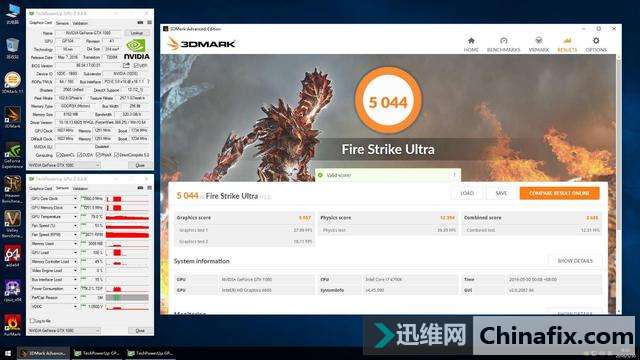The height and width of the screenshot is (360, 640).
Task: Switch to Validation tab in top GPU-Z
Action: click(80, 23)
